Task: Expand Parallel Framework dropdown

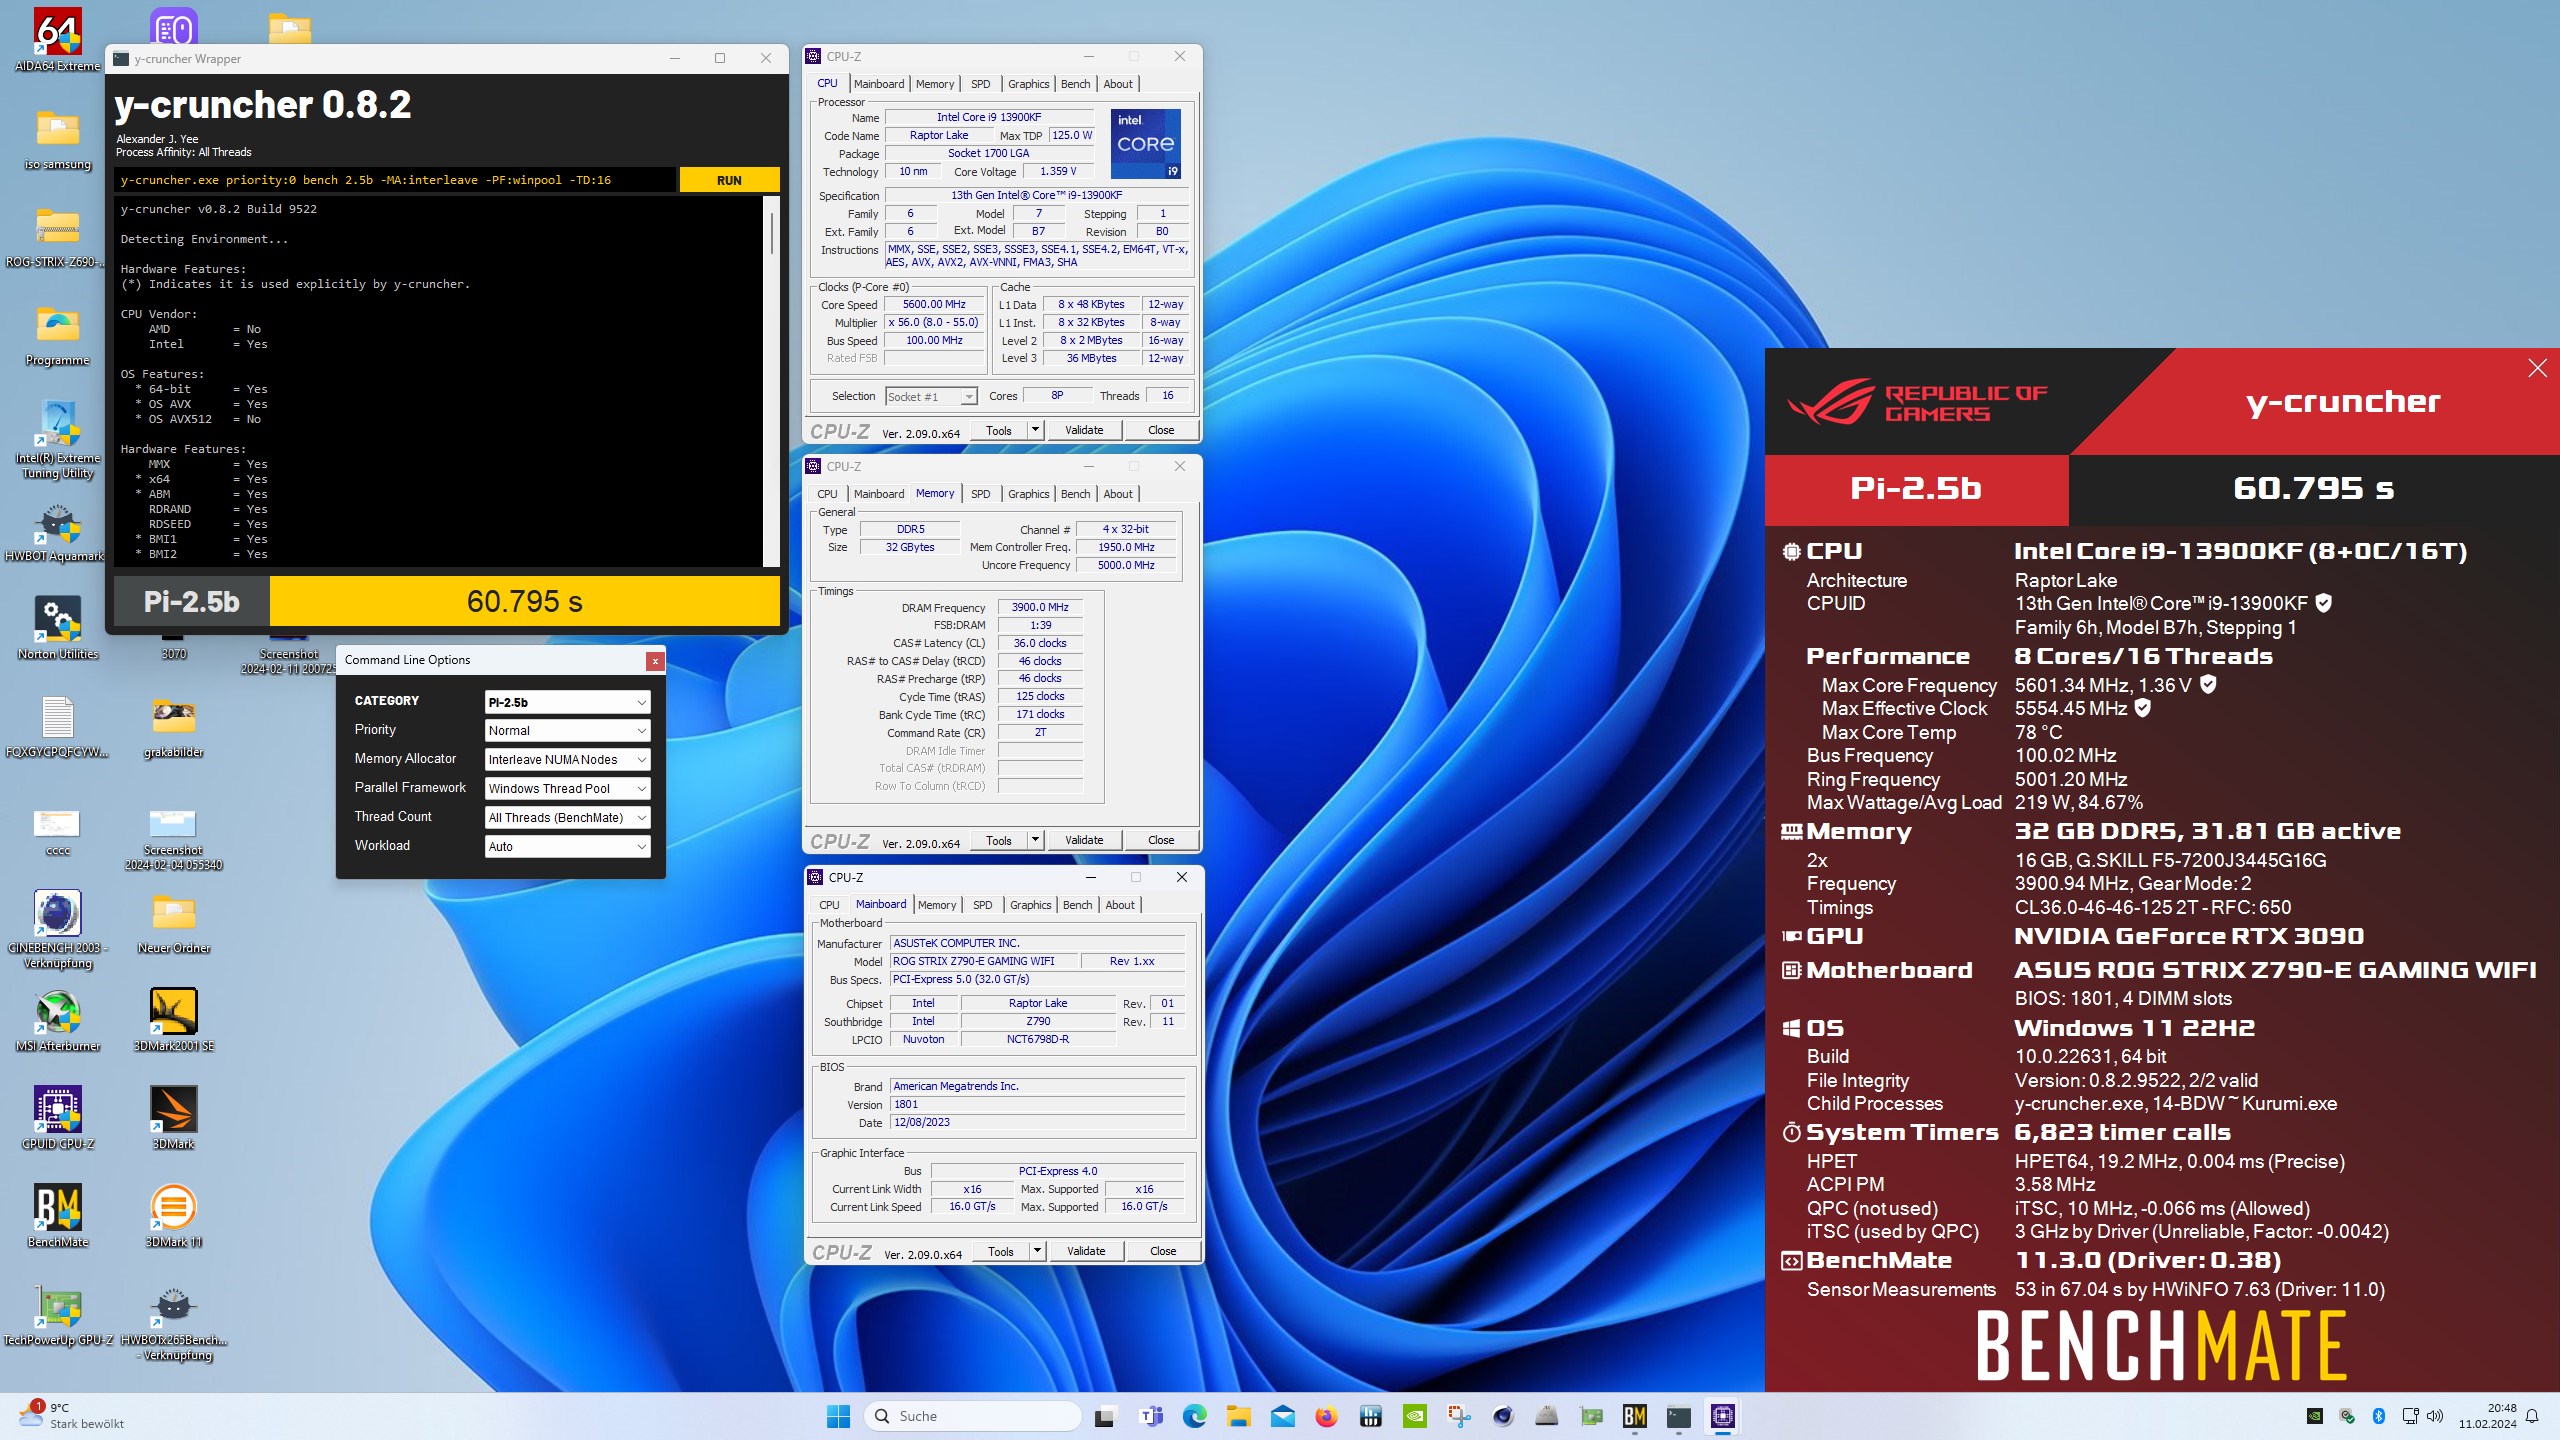Action: click(567, 789)
